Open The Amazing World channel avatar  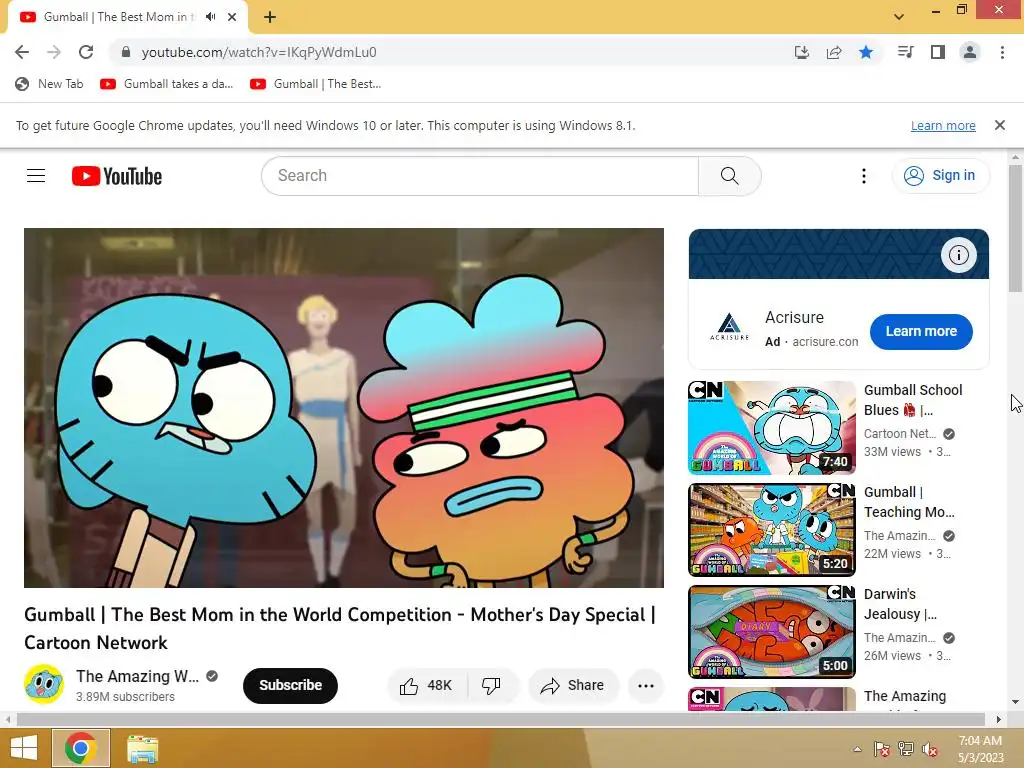click(x=44, y=684)
